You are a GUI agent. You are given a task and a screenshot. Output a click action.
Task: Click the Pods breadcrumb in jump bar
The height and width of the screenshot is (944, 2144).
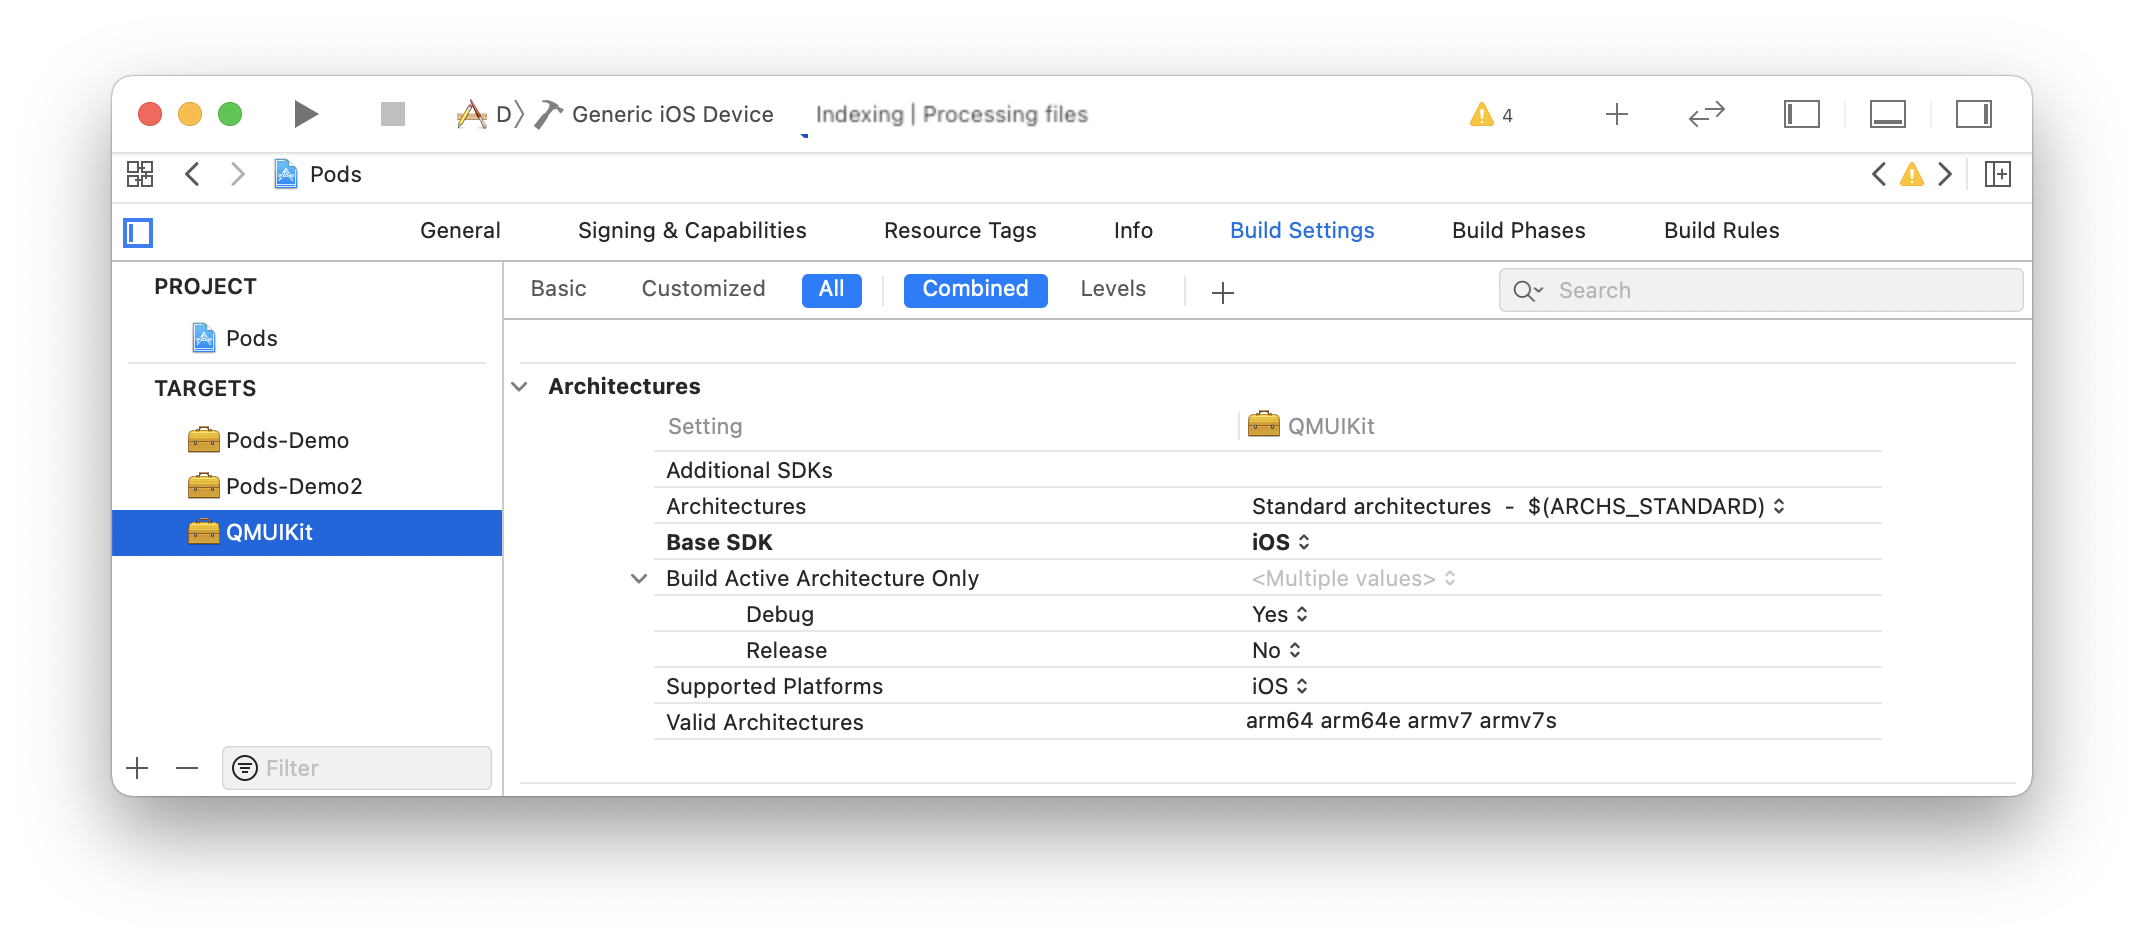coord(318,174)
